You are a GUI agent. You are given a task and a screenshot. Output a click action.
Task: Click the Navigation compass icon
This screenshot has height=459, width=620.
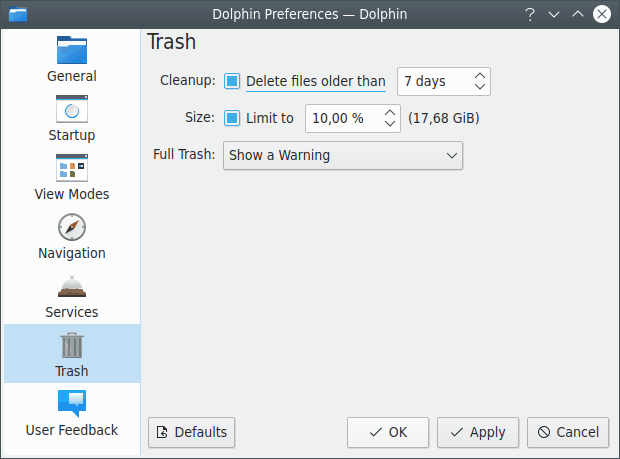(x=72, y=227)
